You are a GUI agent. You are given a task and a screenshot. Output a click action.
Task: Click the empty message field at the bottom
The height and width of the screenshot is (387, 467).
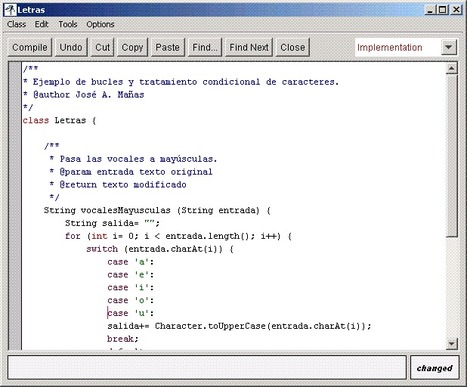207,367
